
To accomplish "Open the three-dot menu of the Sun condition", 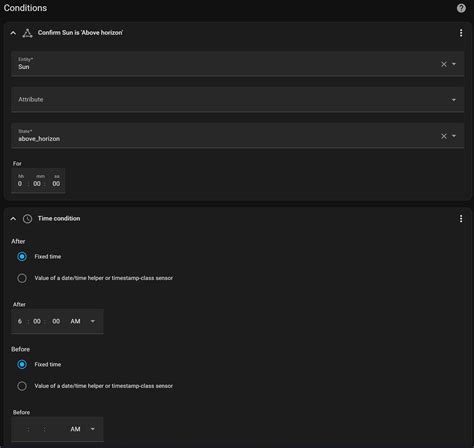I will click(461, 33).
